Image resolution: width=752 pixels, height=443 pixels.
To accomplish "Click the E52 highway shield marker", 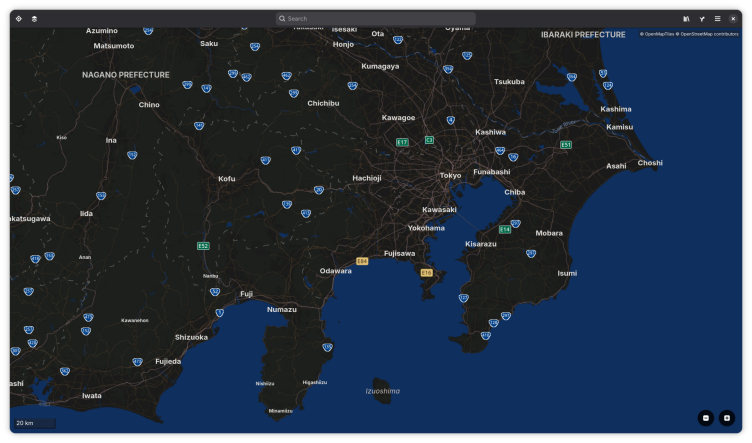I will (x=203, y=245).
